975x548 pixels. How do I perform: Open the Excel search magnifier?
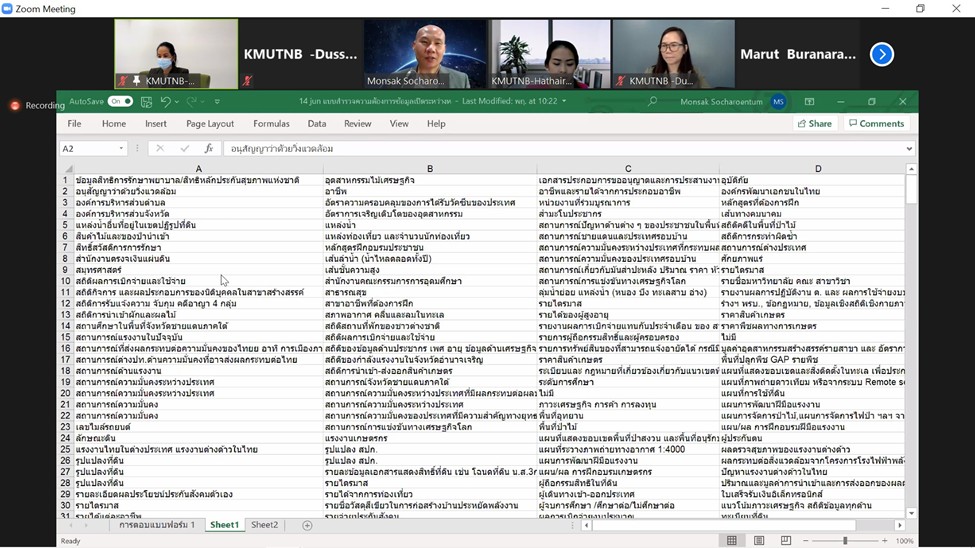(x=653, y=101)
